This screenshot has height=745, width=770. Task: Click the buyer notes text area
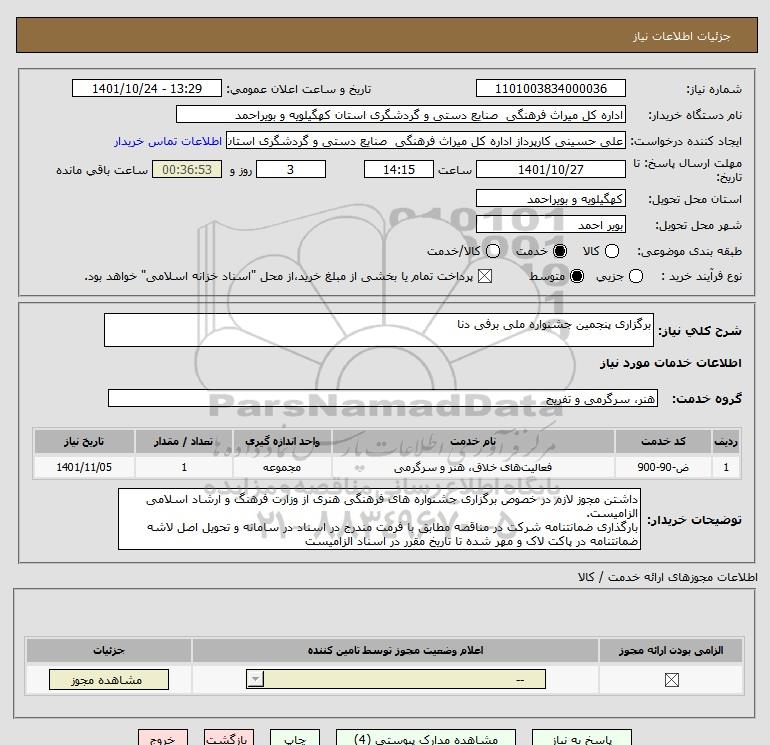click(x=379, y=519)
